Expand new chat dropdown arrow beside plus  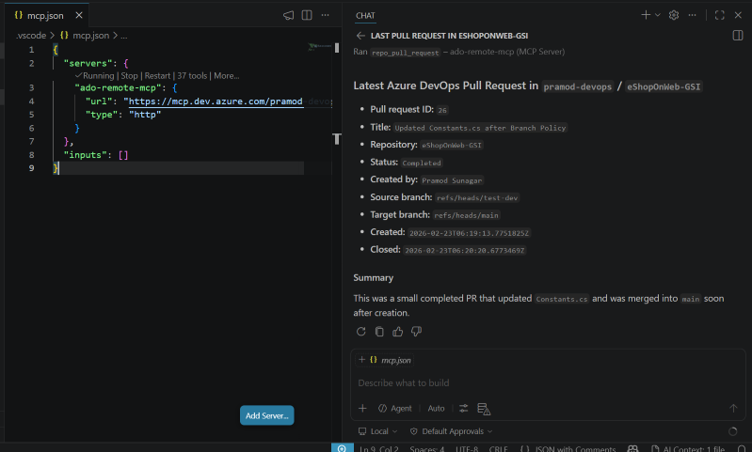pos(658,15)
